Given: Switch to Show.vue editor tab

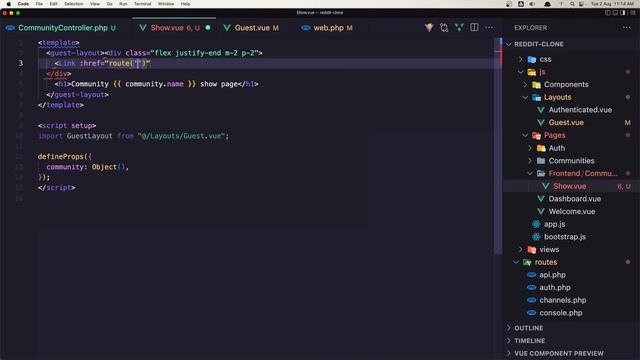Looking at the screenshot, I should tap(175, 28).
